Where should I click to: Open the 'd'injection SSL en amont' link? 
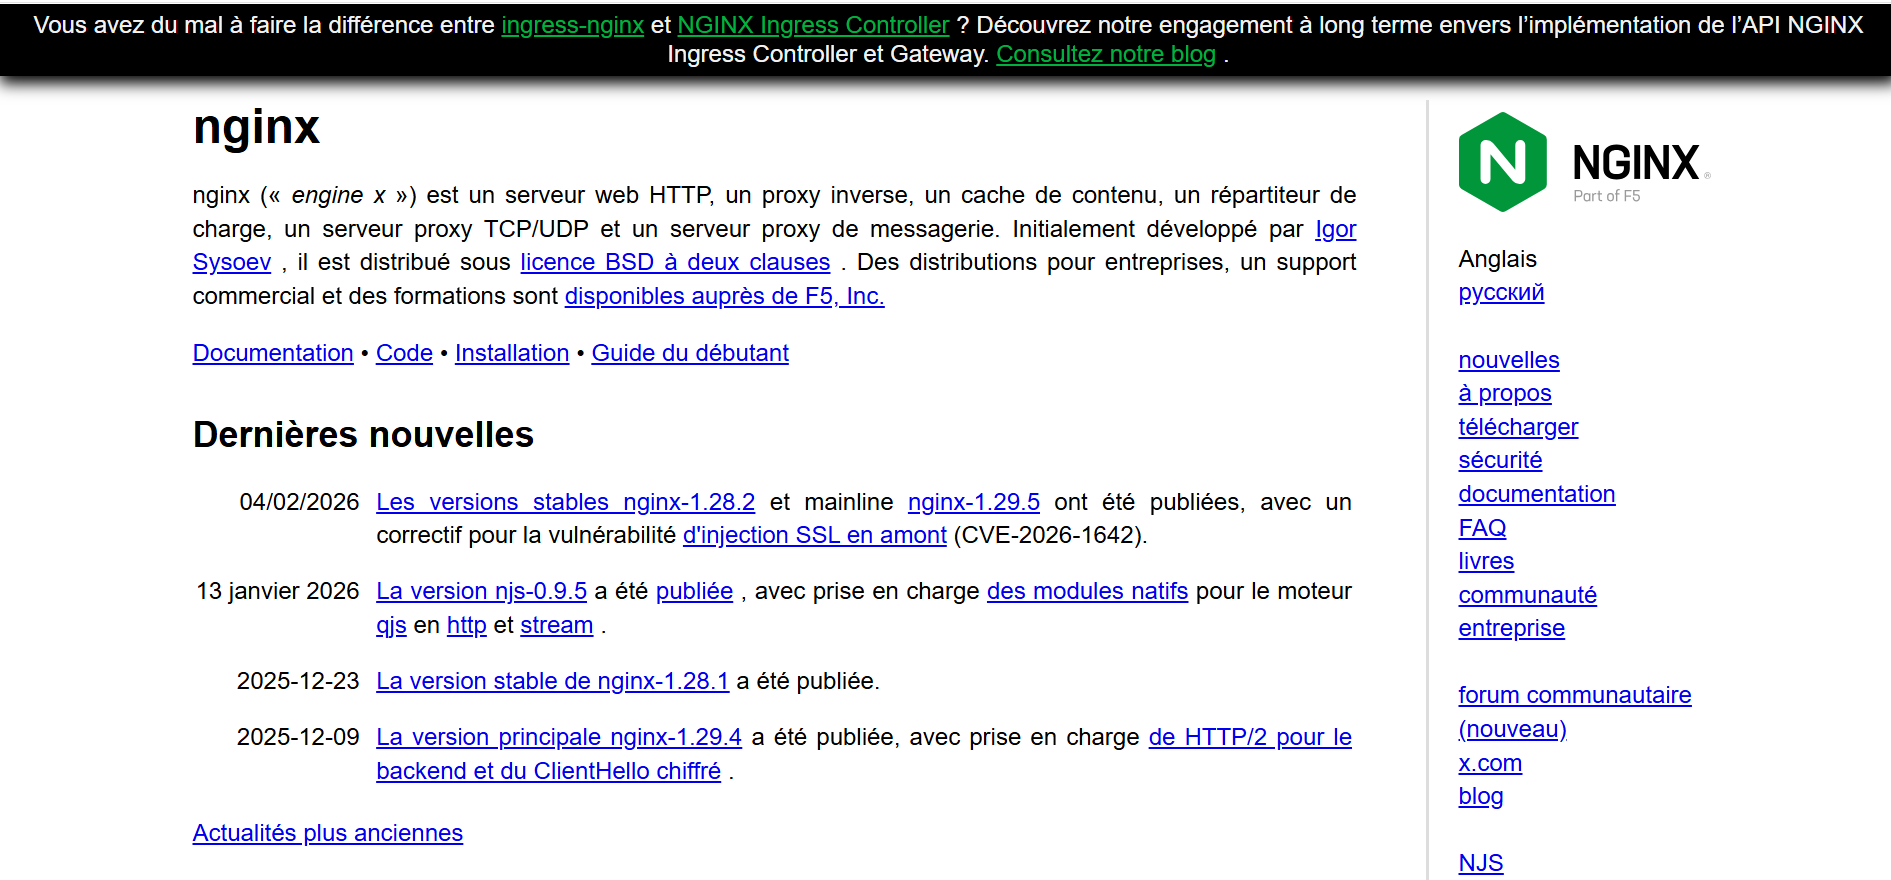(814, 535)
